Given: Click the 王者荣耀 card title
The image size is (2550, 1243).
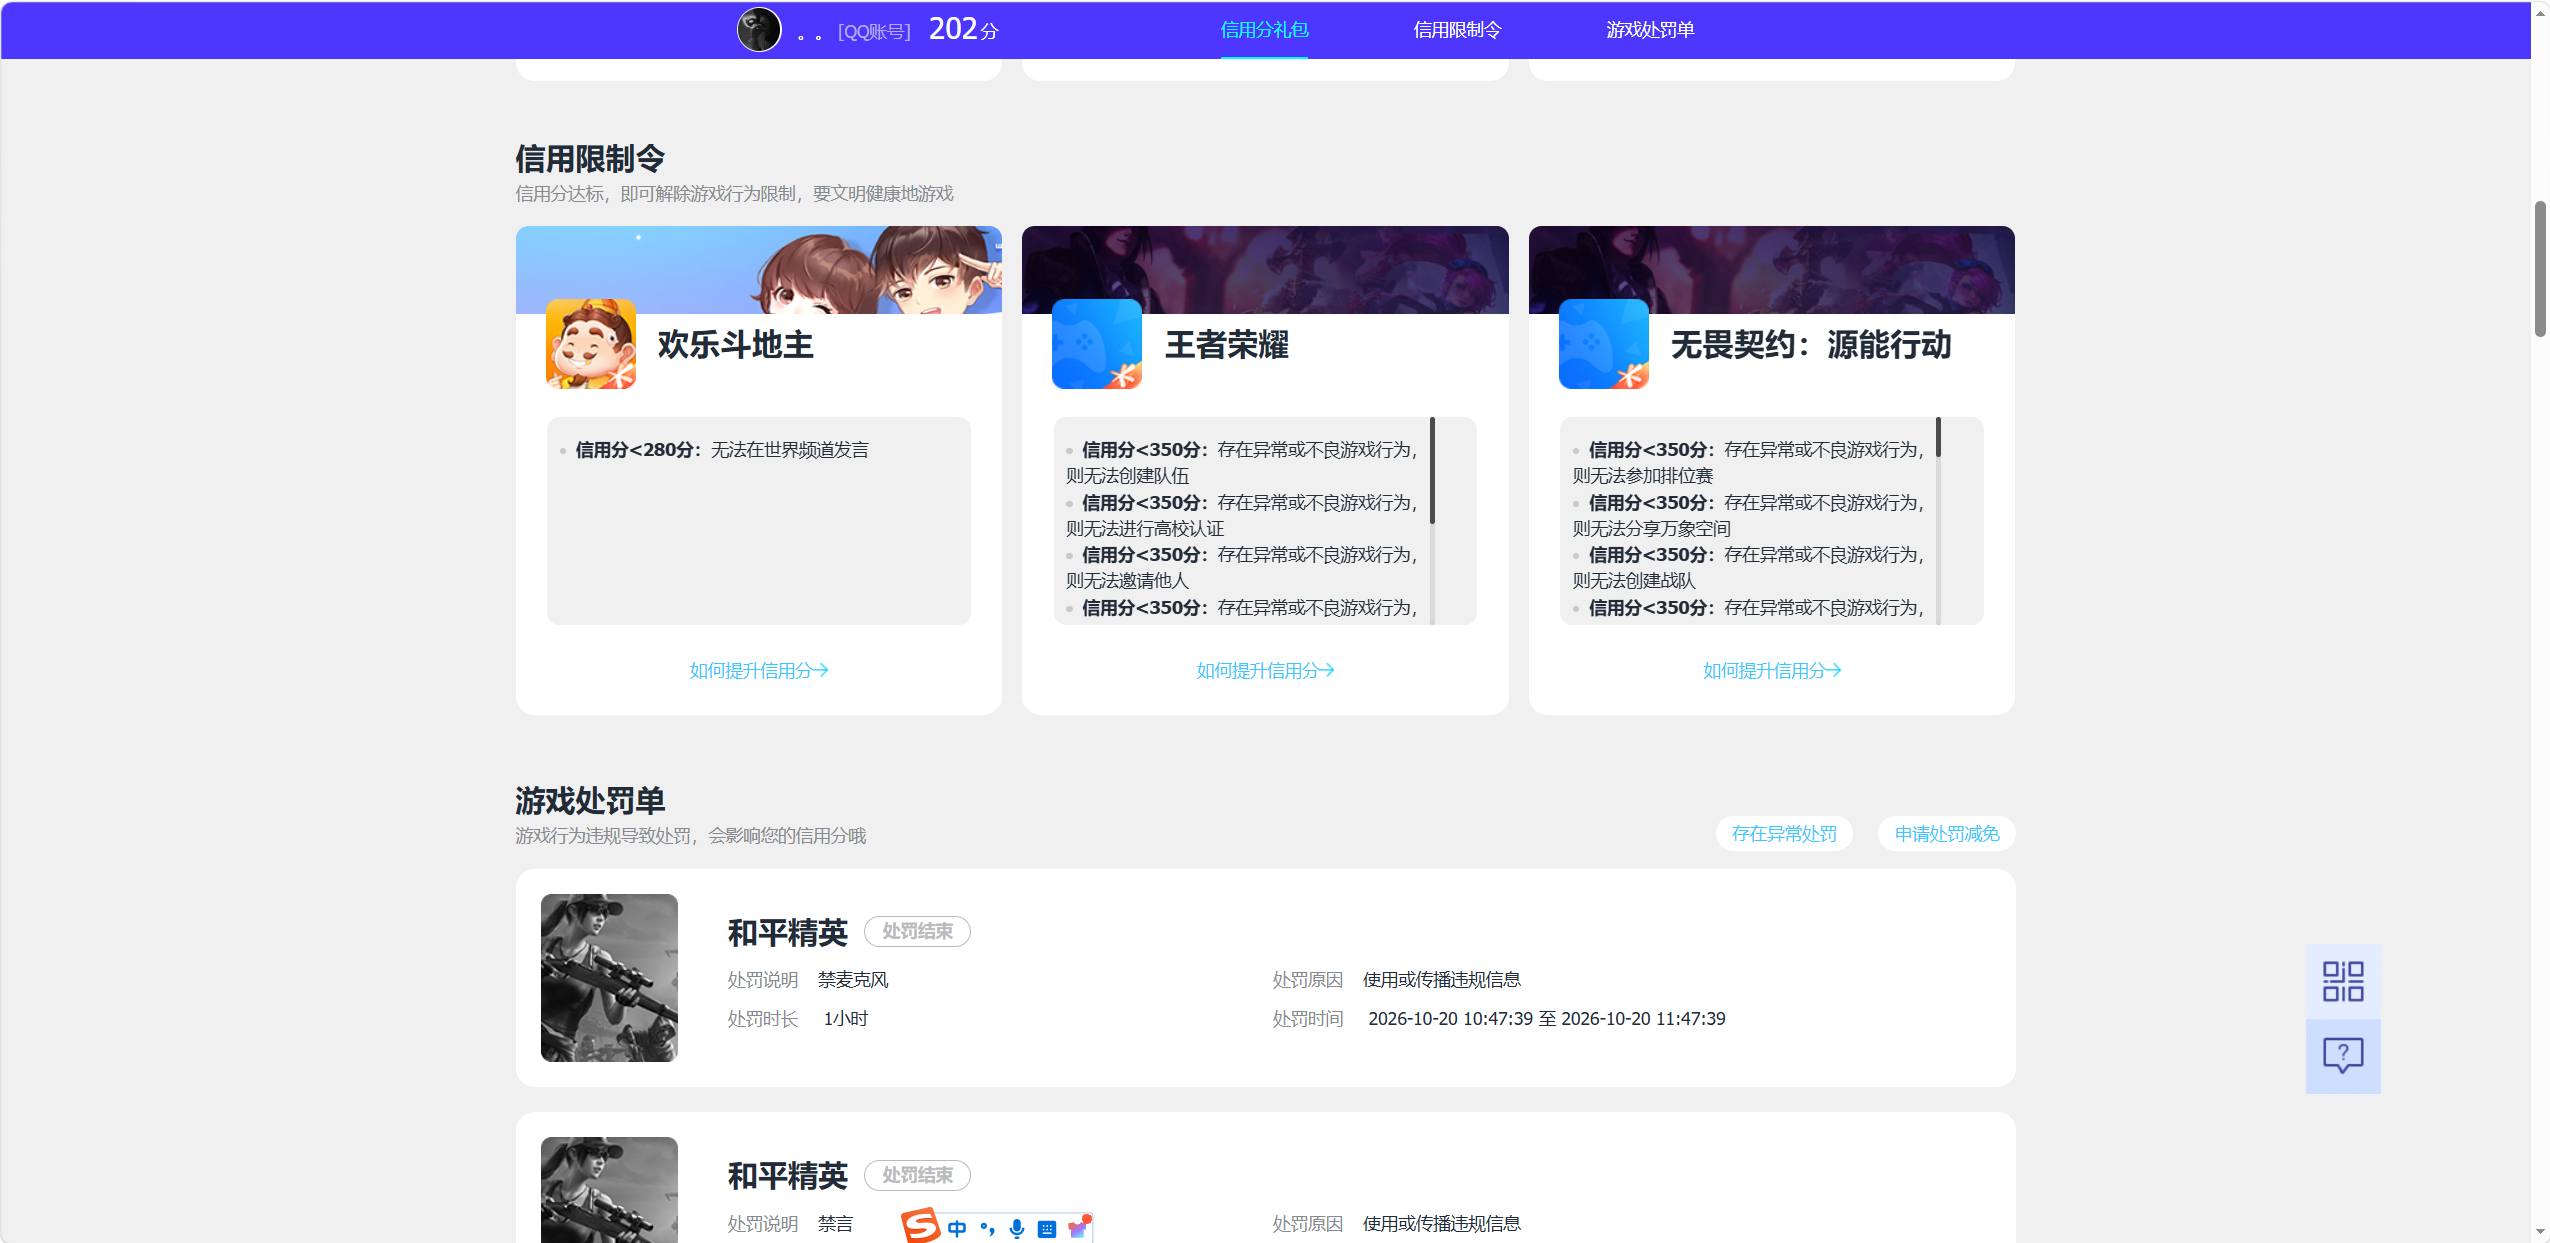Looking at the screenshot, I should tap(1227, 345).
